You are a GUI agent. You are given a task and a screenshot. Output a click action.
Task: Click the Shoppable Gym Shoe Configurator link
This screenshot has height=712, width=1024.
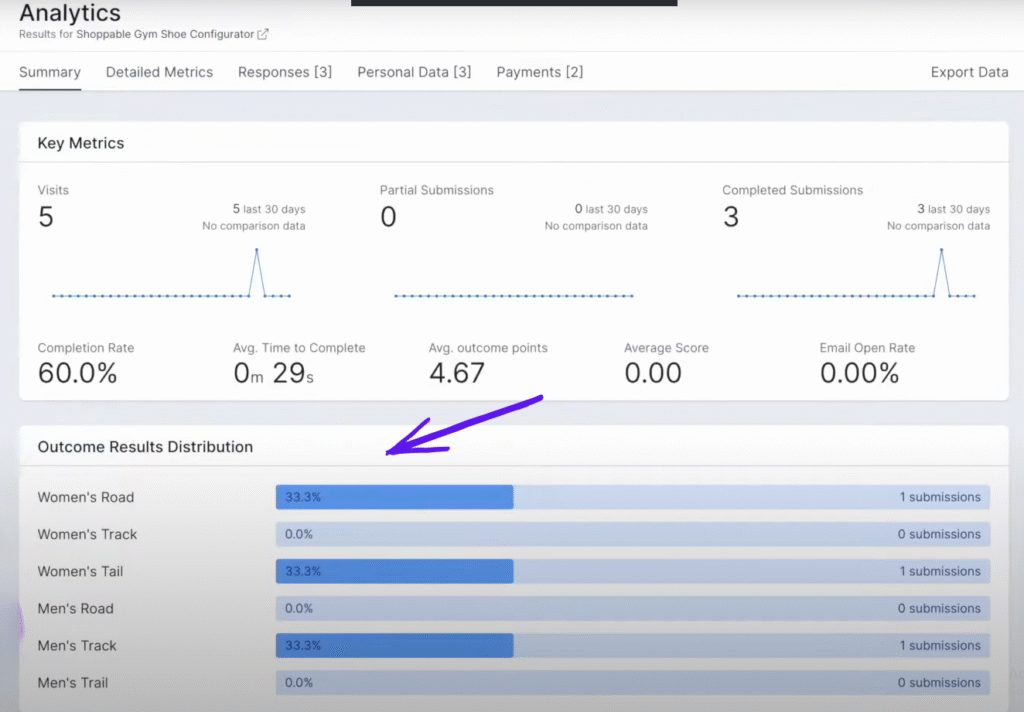point(165,34)
